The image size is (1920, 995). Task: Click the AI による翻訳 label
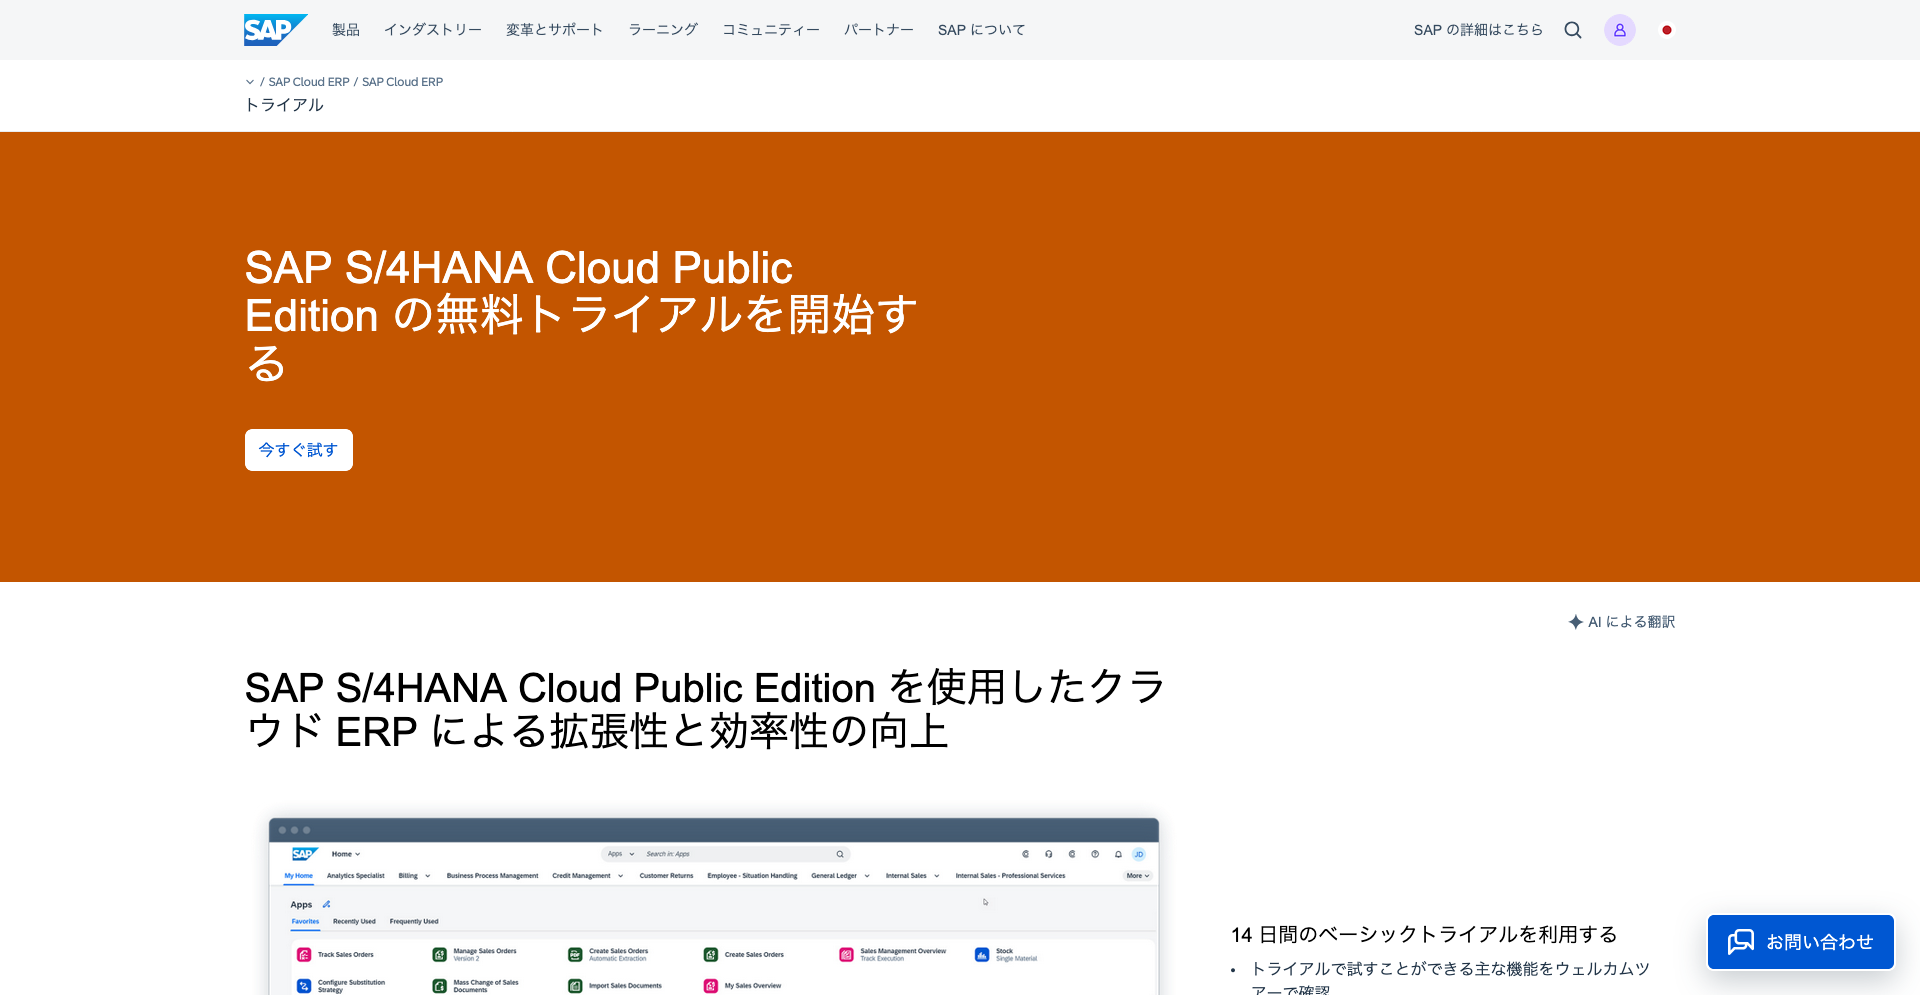(1631, 622)
